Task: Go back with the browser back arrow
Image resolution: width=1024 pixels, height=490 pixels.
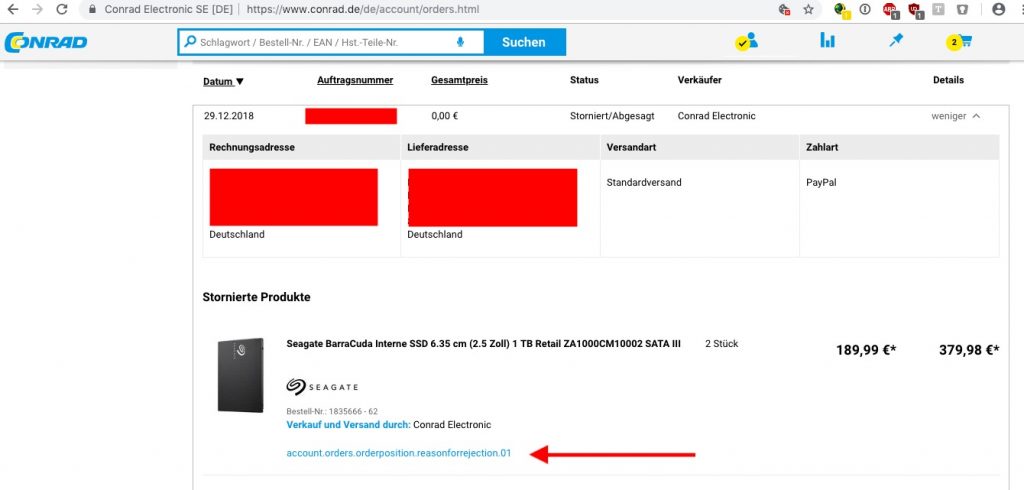Action: pos(12,9)
